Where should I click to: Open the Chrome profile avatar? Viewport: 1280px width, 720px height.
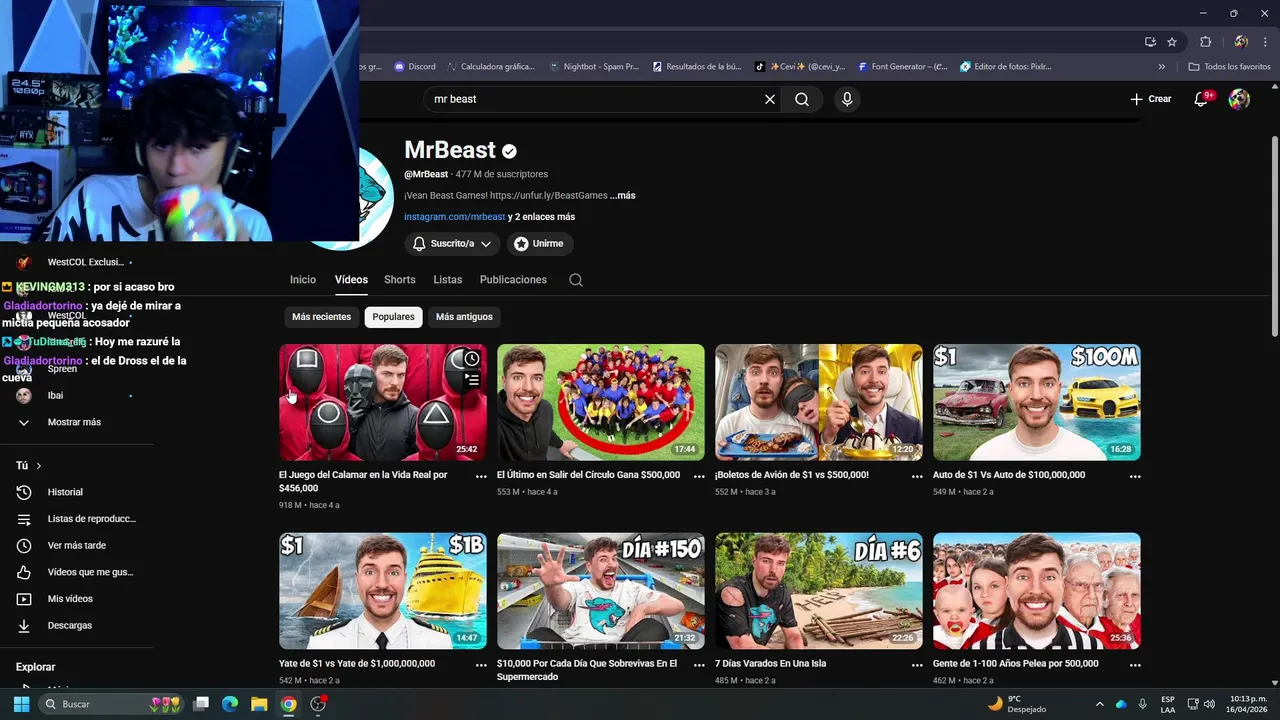(x=1241, y=42)
